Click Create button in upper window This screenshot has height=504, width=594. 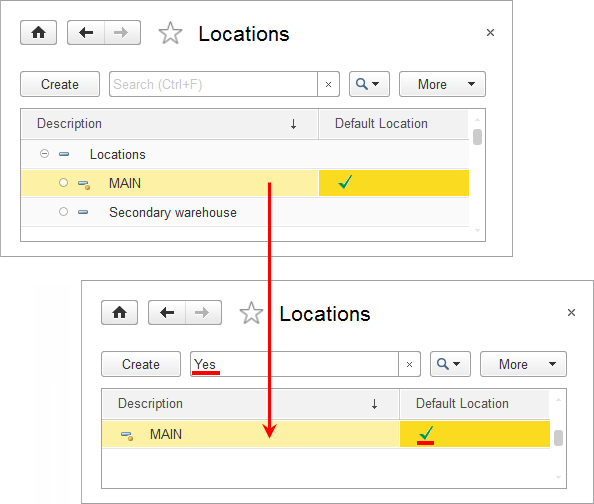[60, 84]
